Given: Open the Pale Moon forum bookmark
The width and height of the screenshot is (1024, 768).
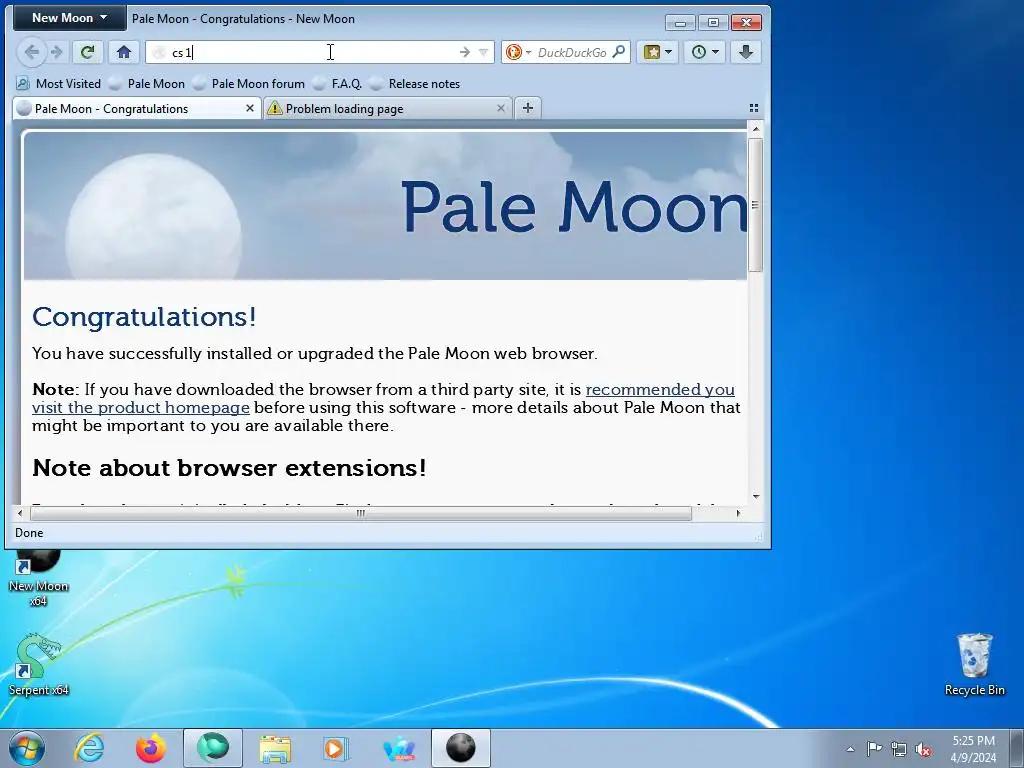Looking at the screenshot, I should 249,84.
